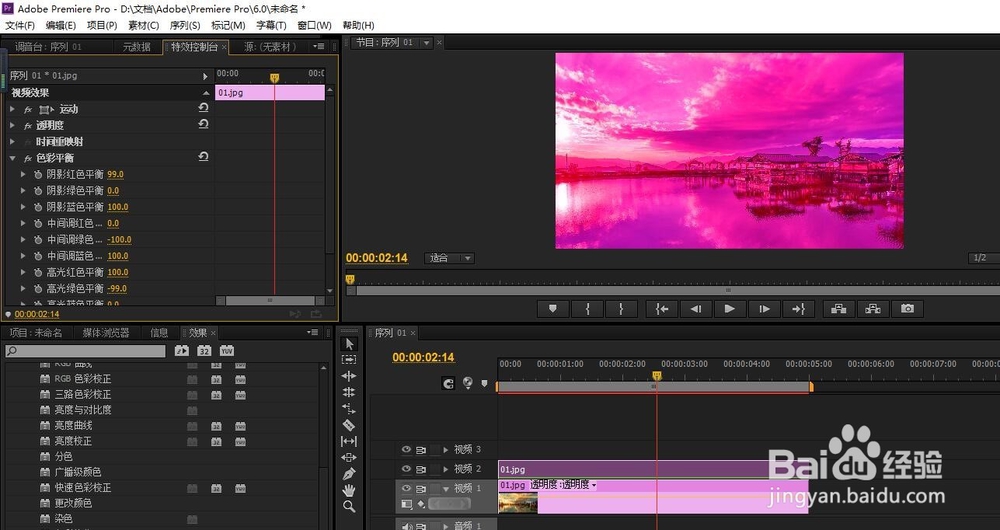Hide the 视频 2 track eye icon
The height and width of the screenshot is (530, 1000).
pos(406,469)
